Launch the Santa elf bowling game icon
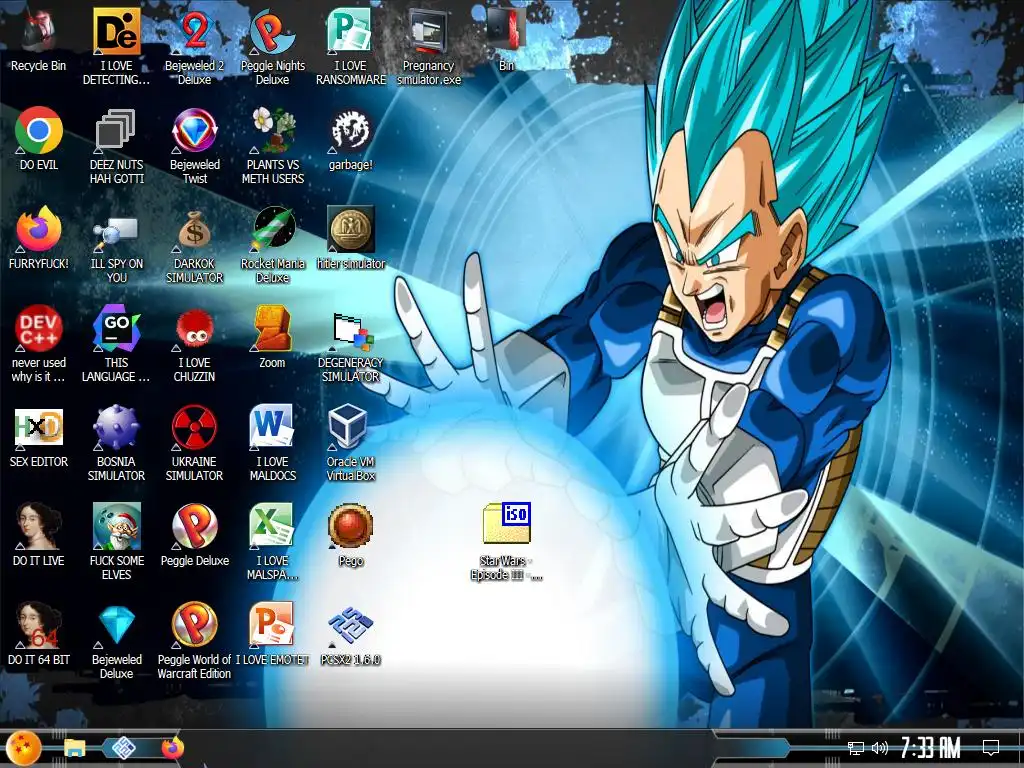The width and height of the screenshot is (1024, 768). [116, 526]
